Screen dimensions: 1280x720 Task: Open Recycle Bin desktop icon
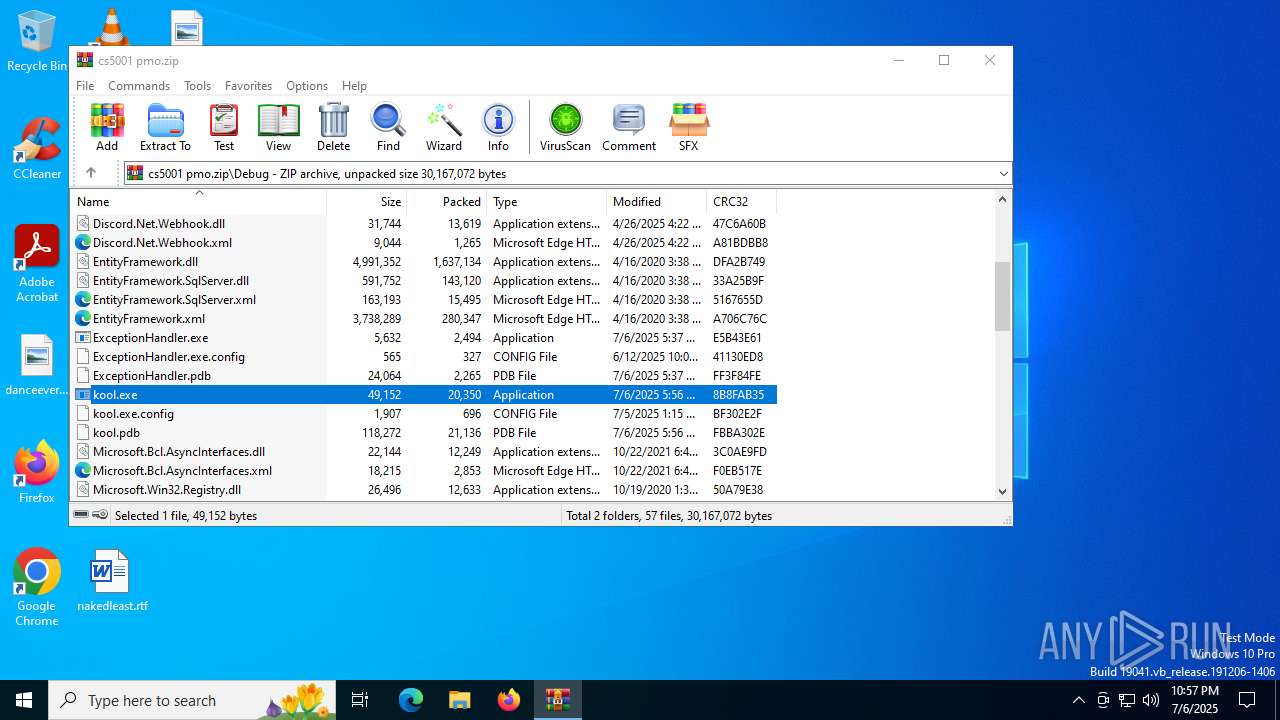coord(37,41)
